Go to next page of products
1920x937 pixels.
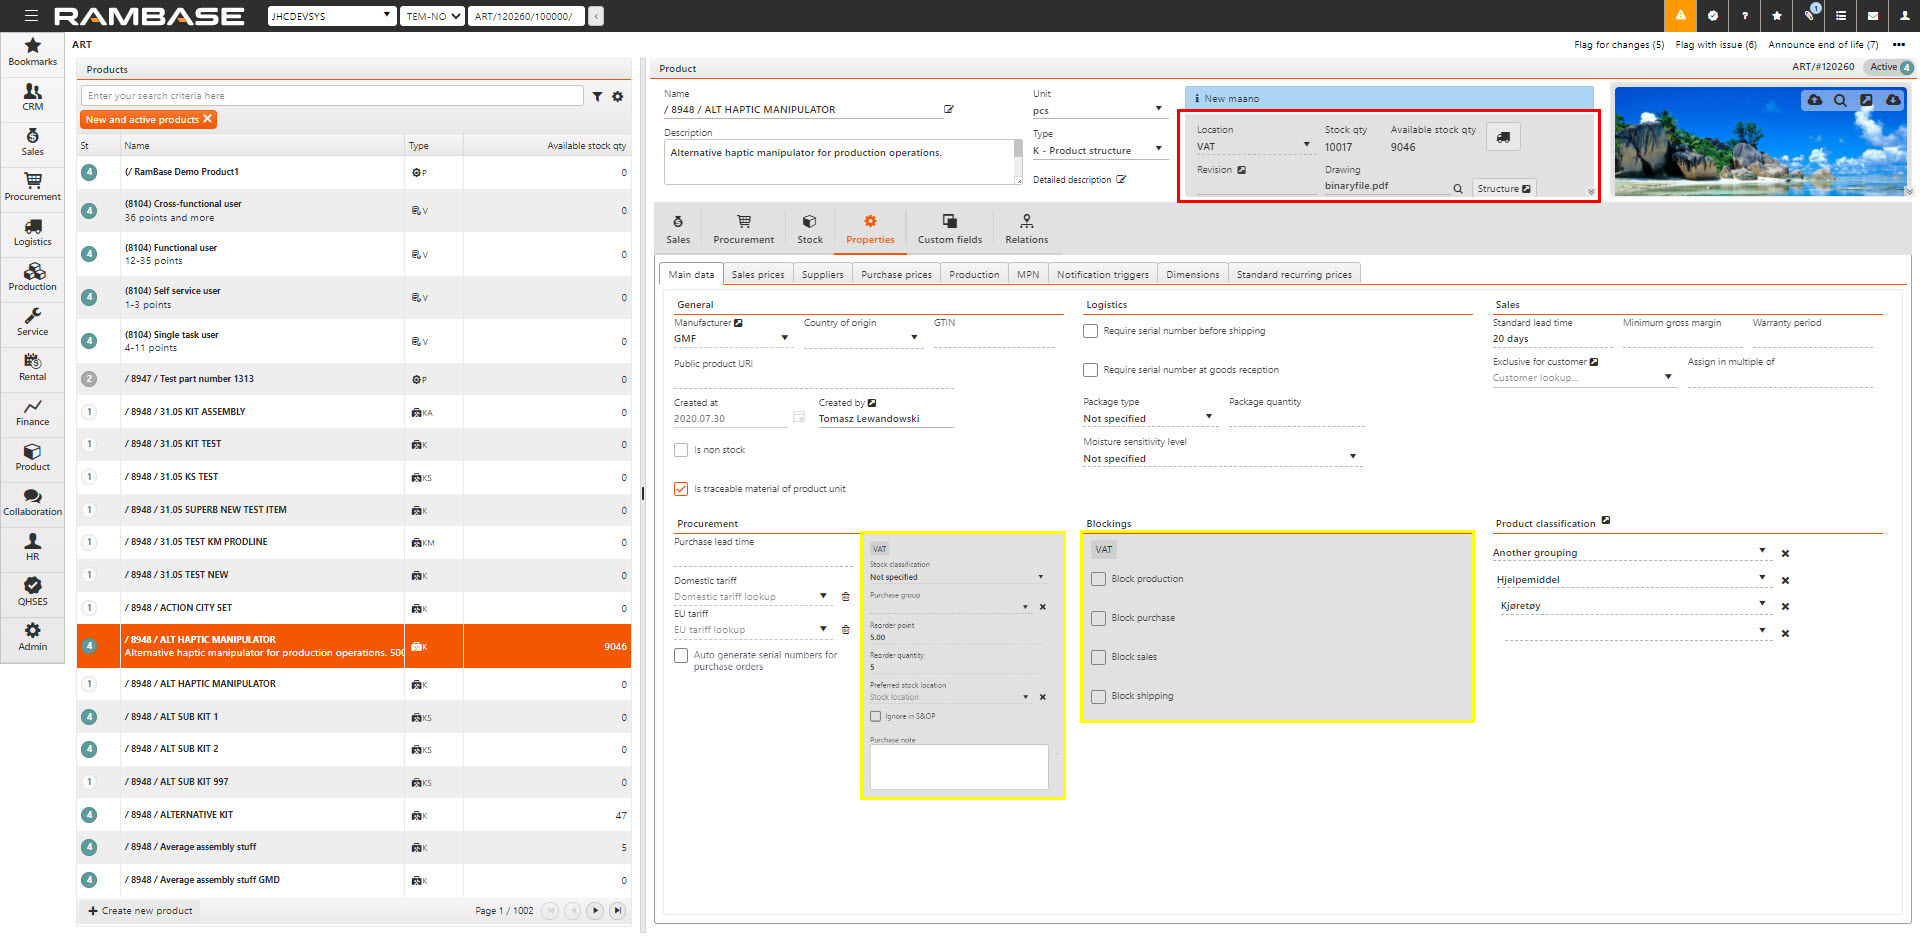(595, 911)
